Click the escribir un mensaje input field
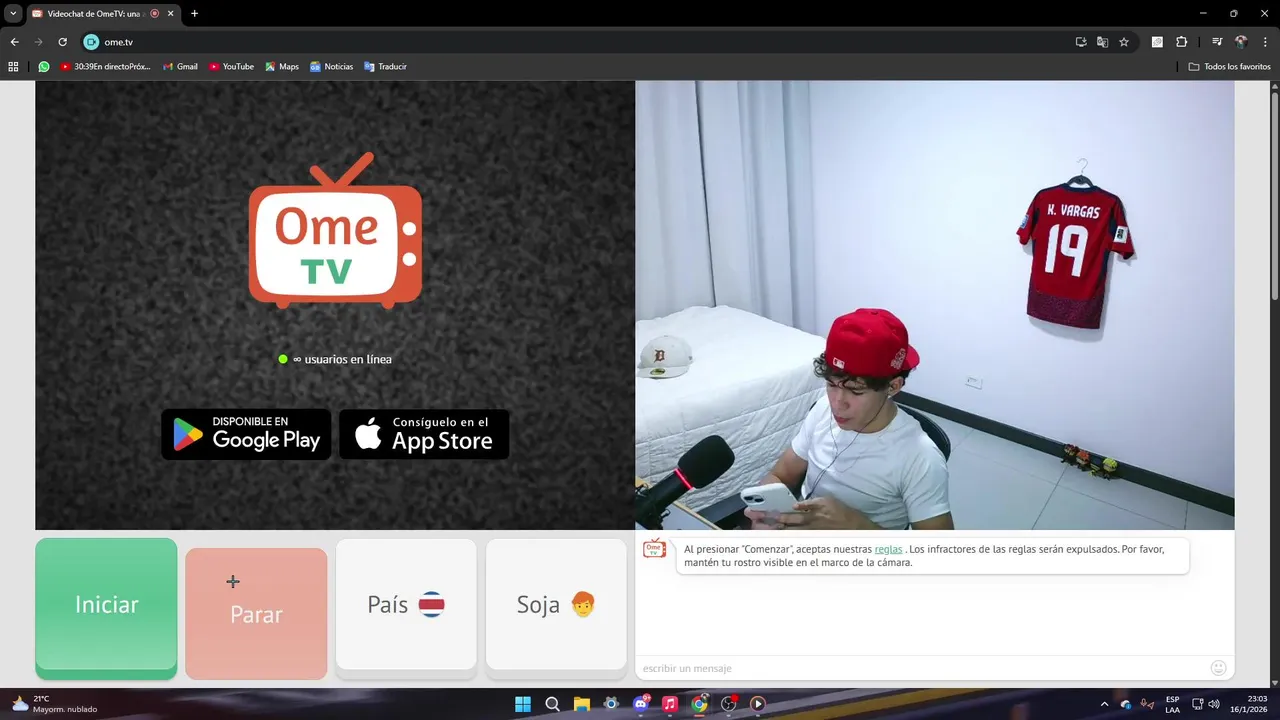 tap(920, 668)
